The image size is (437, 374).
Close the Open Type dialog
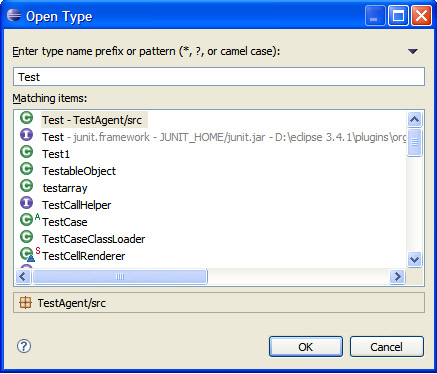pyautogui.click(x=421, y=16)
